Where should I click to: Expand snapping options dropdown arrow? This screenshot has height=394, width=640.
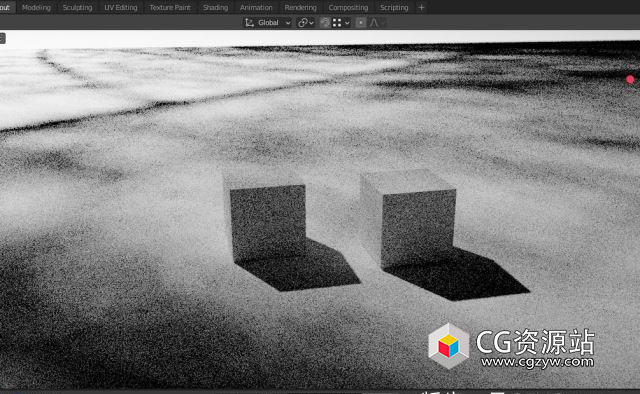[347, 23]
